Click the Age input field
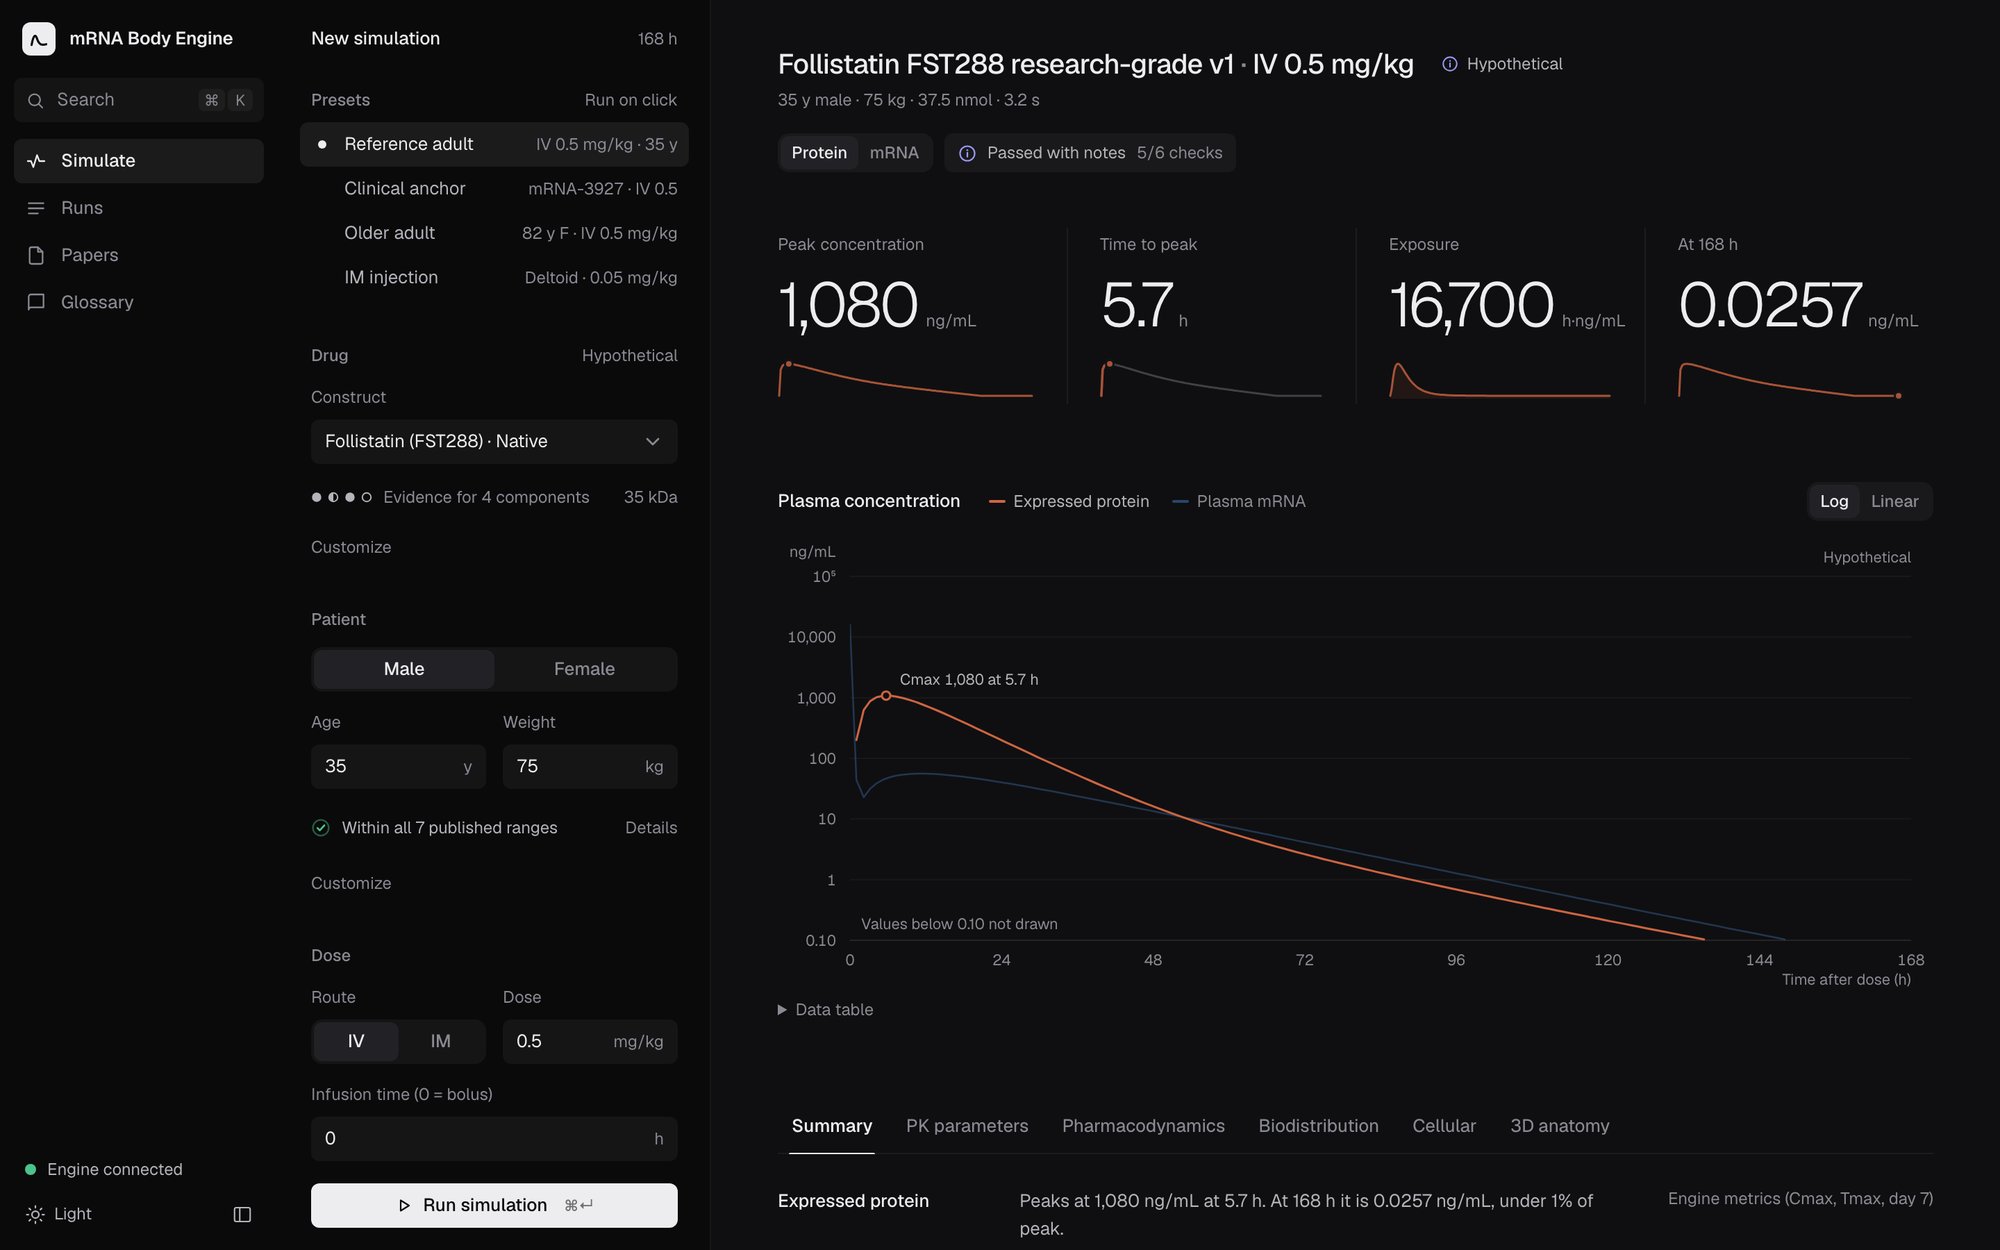 pyautogui.click(x=398, y=767)
